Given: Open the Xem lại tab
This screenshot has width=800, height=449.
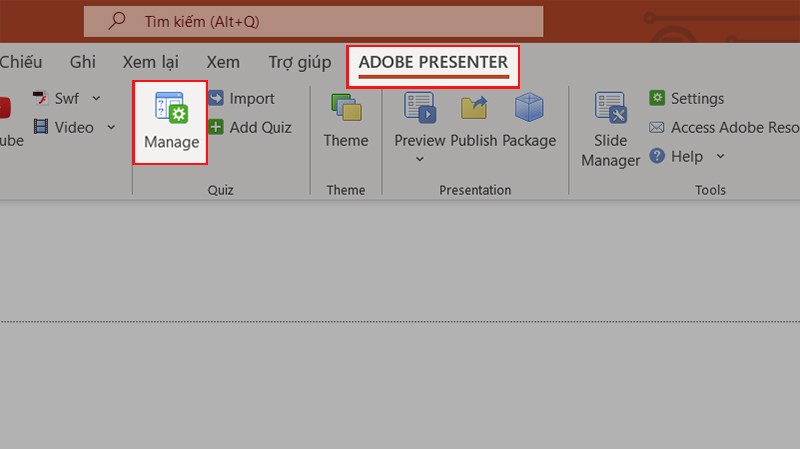Looking at the screenshot, I should [151, 62].
